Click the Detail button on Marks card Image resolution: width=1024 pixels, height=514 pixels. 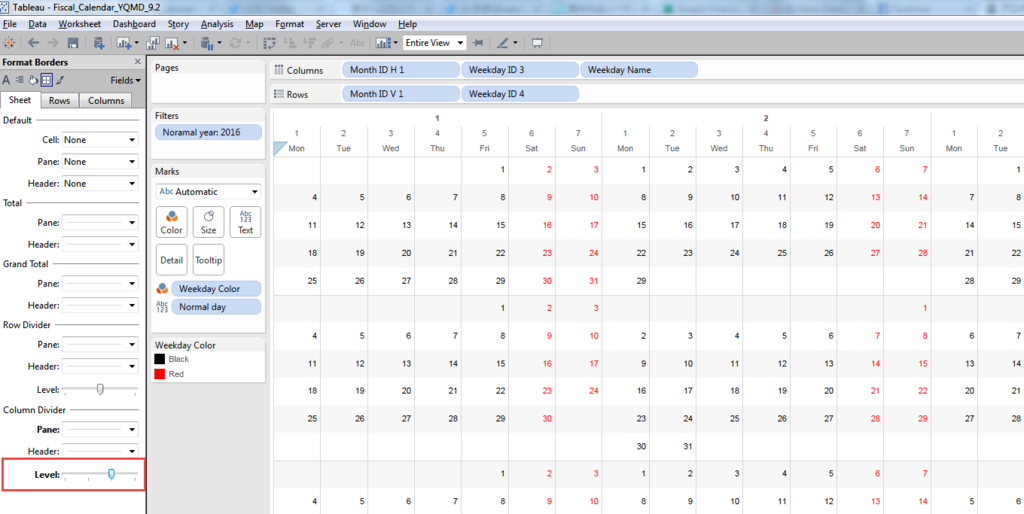point(172,260)
